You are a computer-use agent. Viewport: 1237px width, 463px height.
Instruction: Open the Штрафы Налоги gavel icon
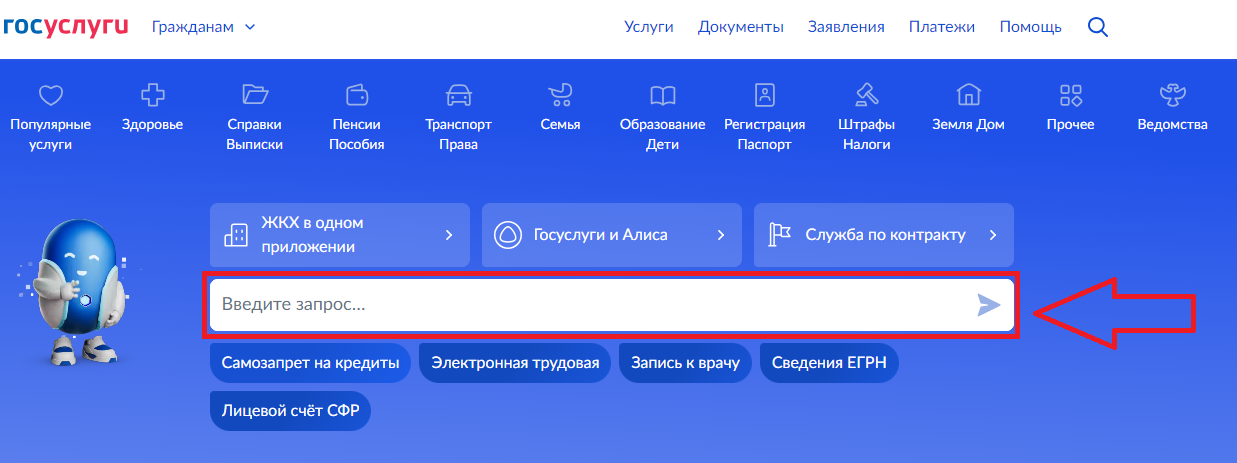click(866, 95)
